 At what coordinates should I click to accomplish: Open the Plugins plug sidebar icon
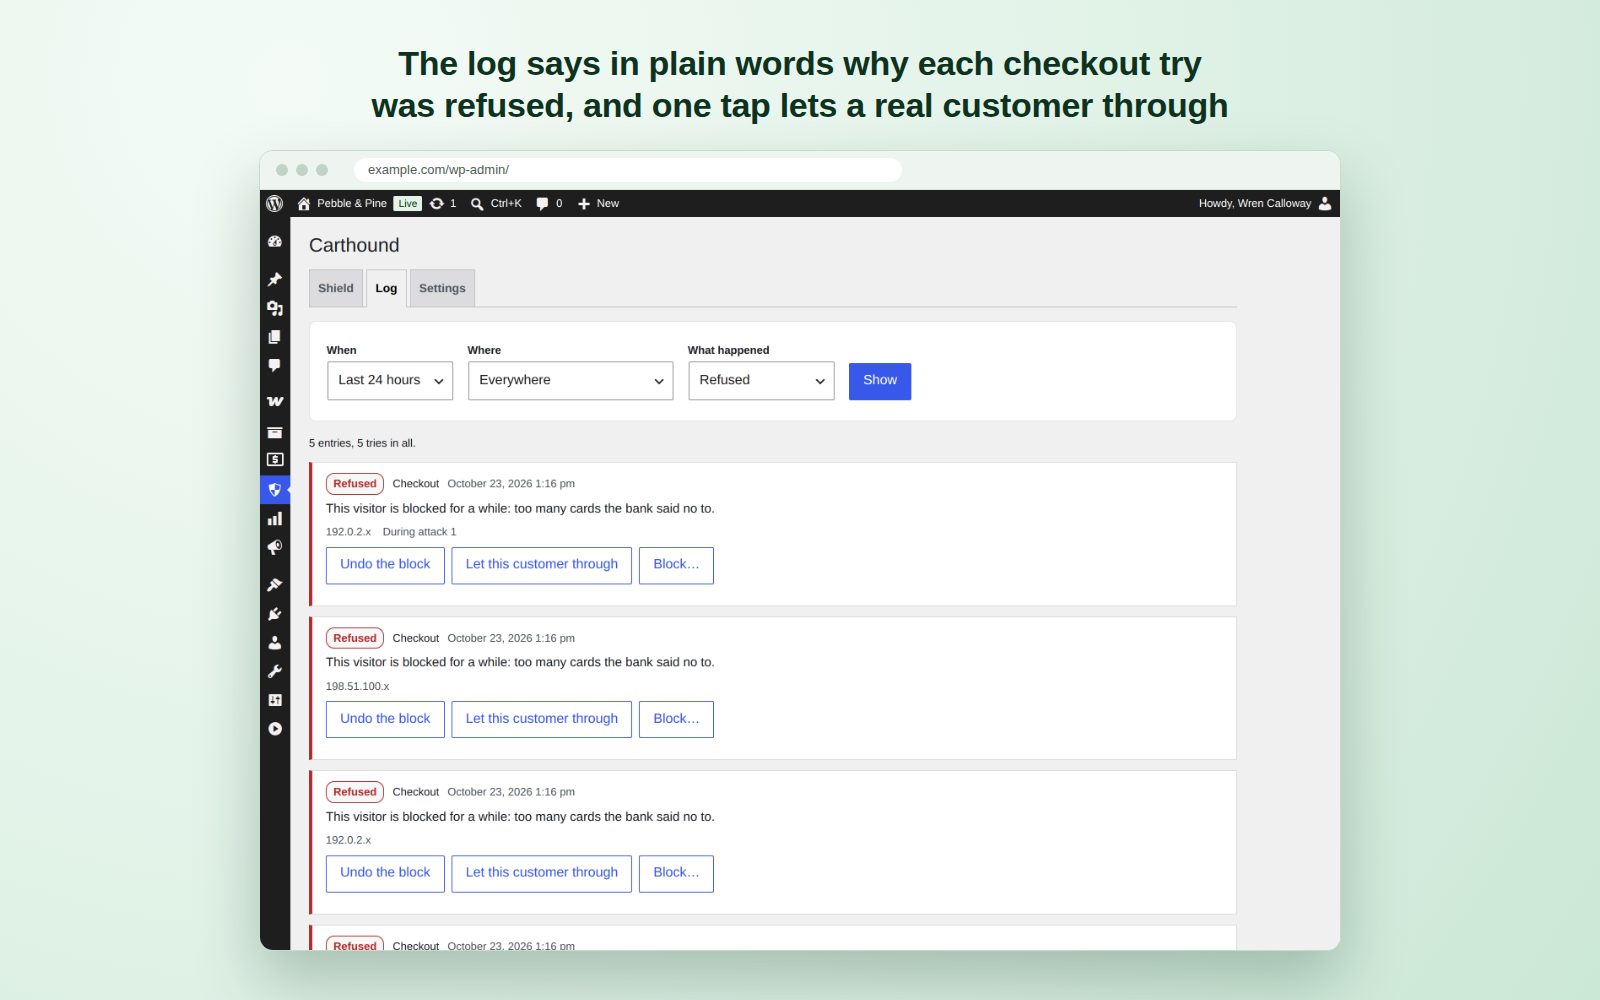275,614
